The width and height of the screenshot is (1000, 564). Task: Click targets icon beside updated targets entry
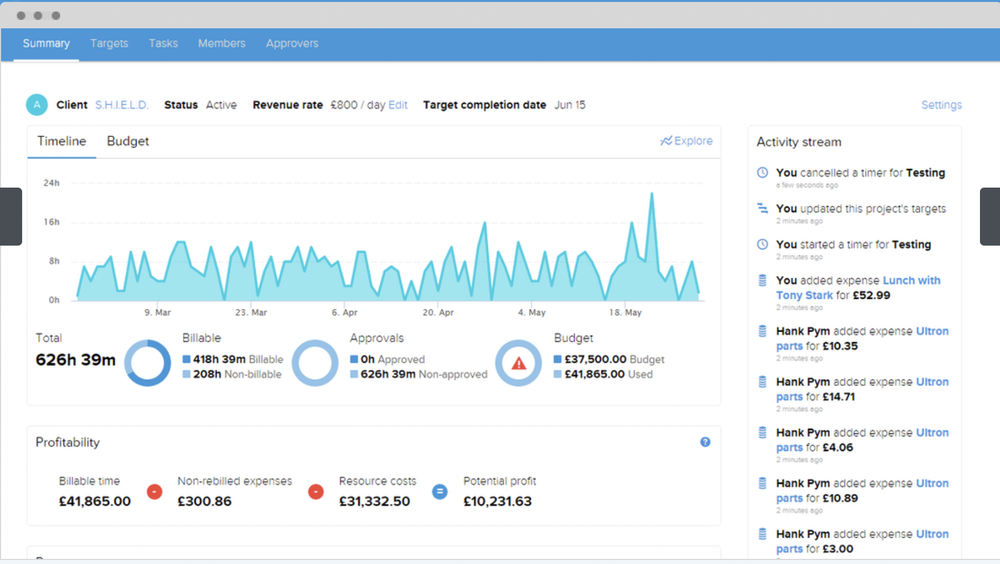(762, 208)
